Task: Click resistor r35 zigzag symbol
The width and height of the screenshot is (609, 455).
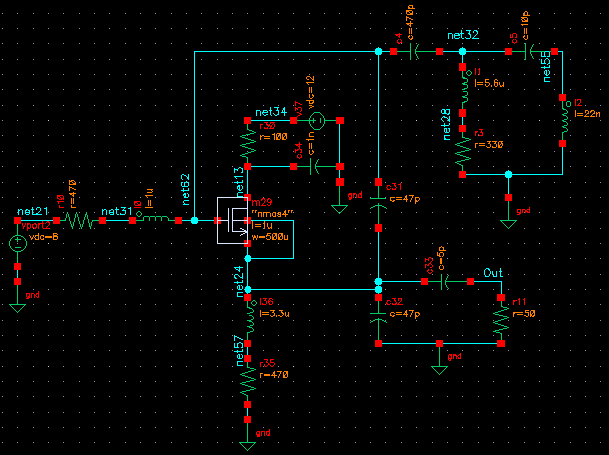Action: (x=248, y=382)
